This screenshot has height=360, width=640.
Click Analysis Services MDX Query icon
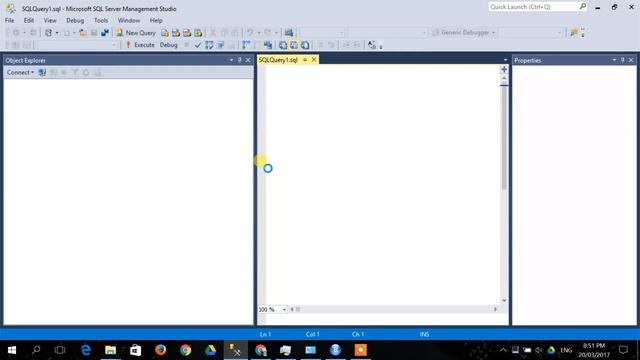tap(176, 33)
